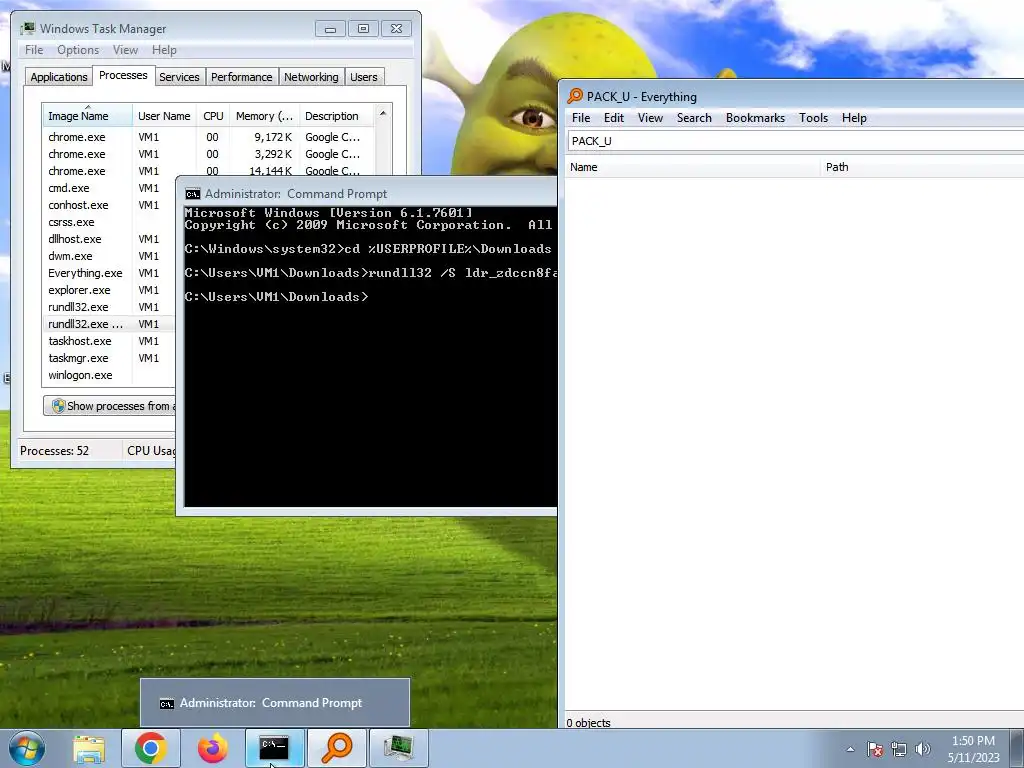This screenshot has width=1024, height=768.
Task: Minimize the Task Manager window
Action: (330, 29)
